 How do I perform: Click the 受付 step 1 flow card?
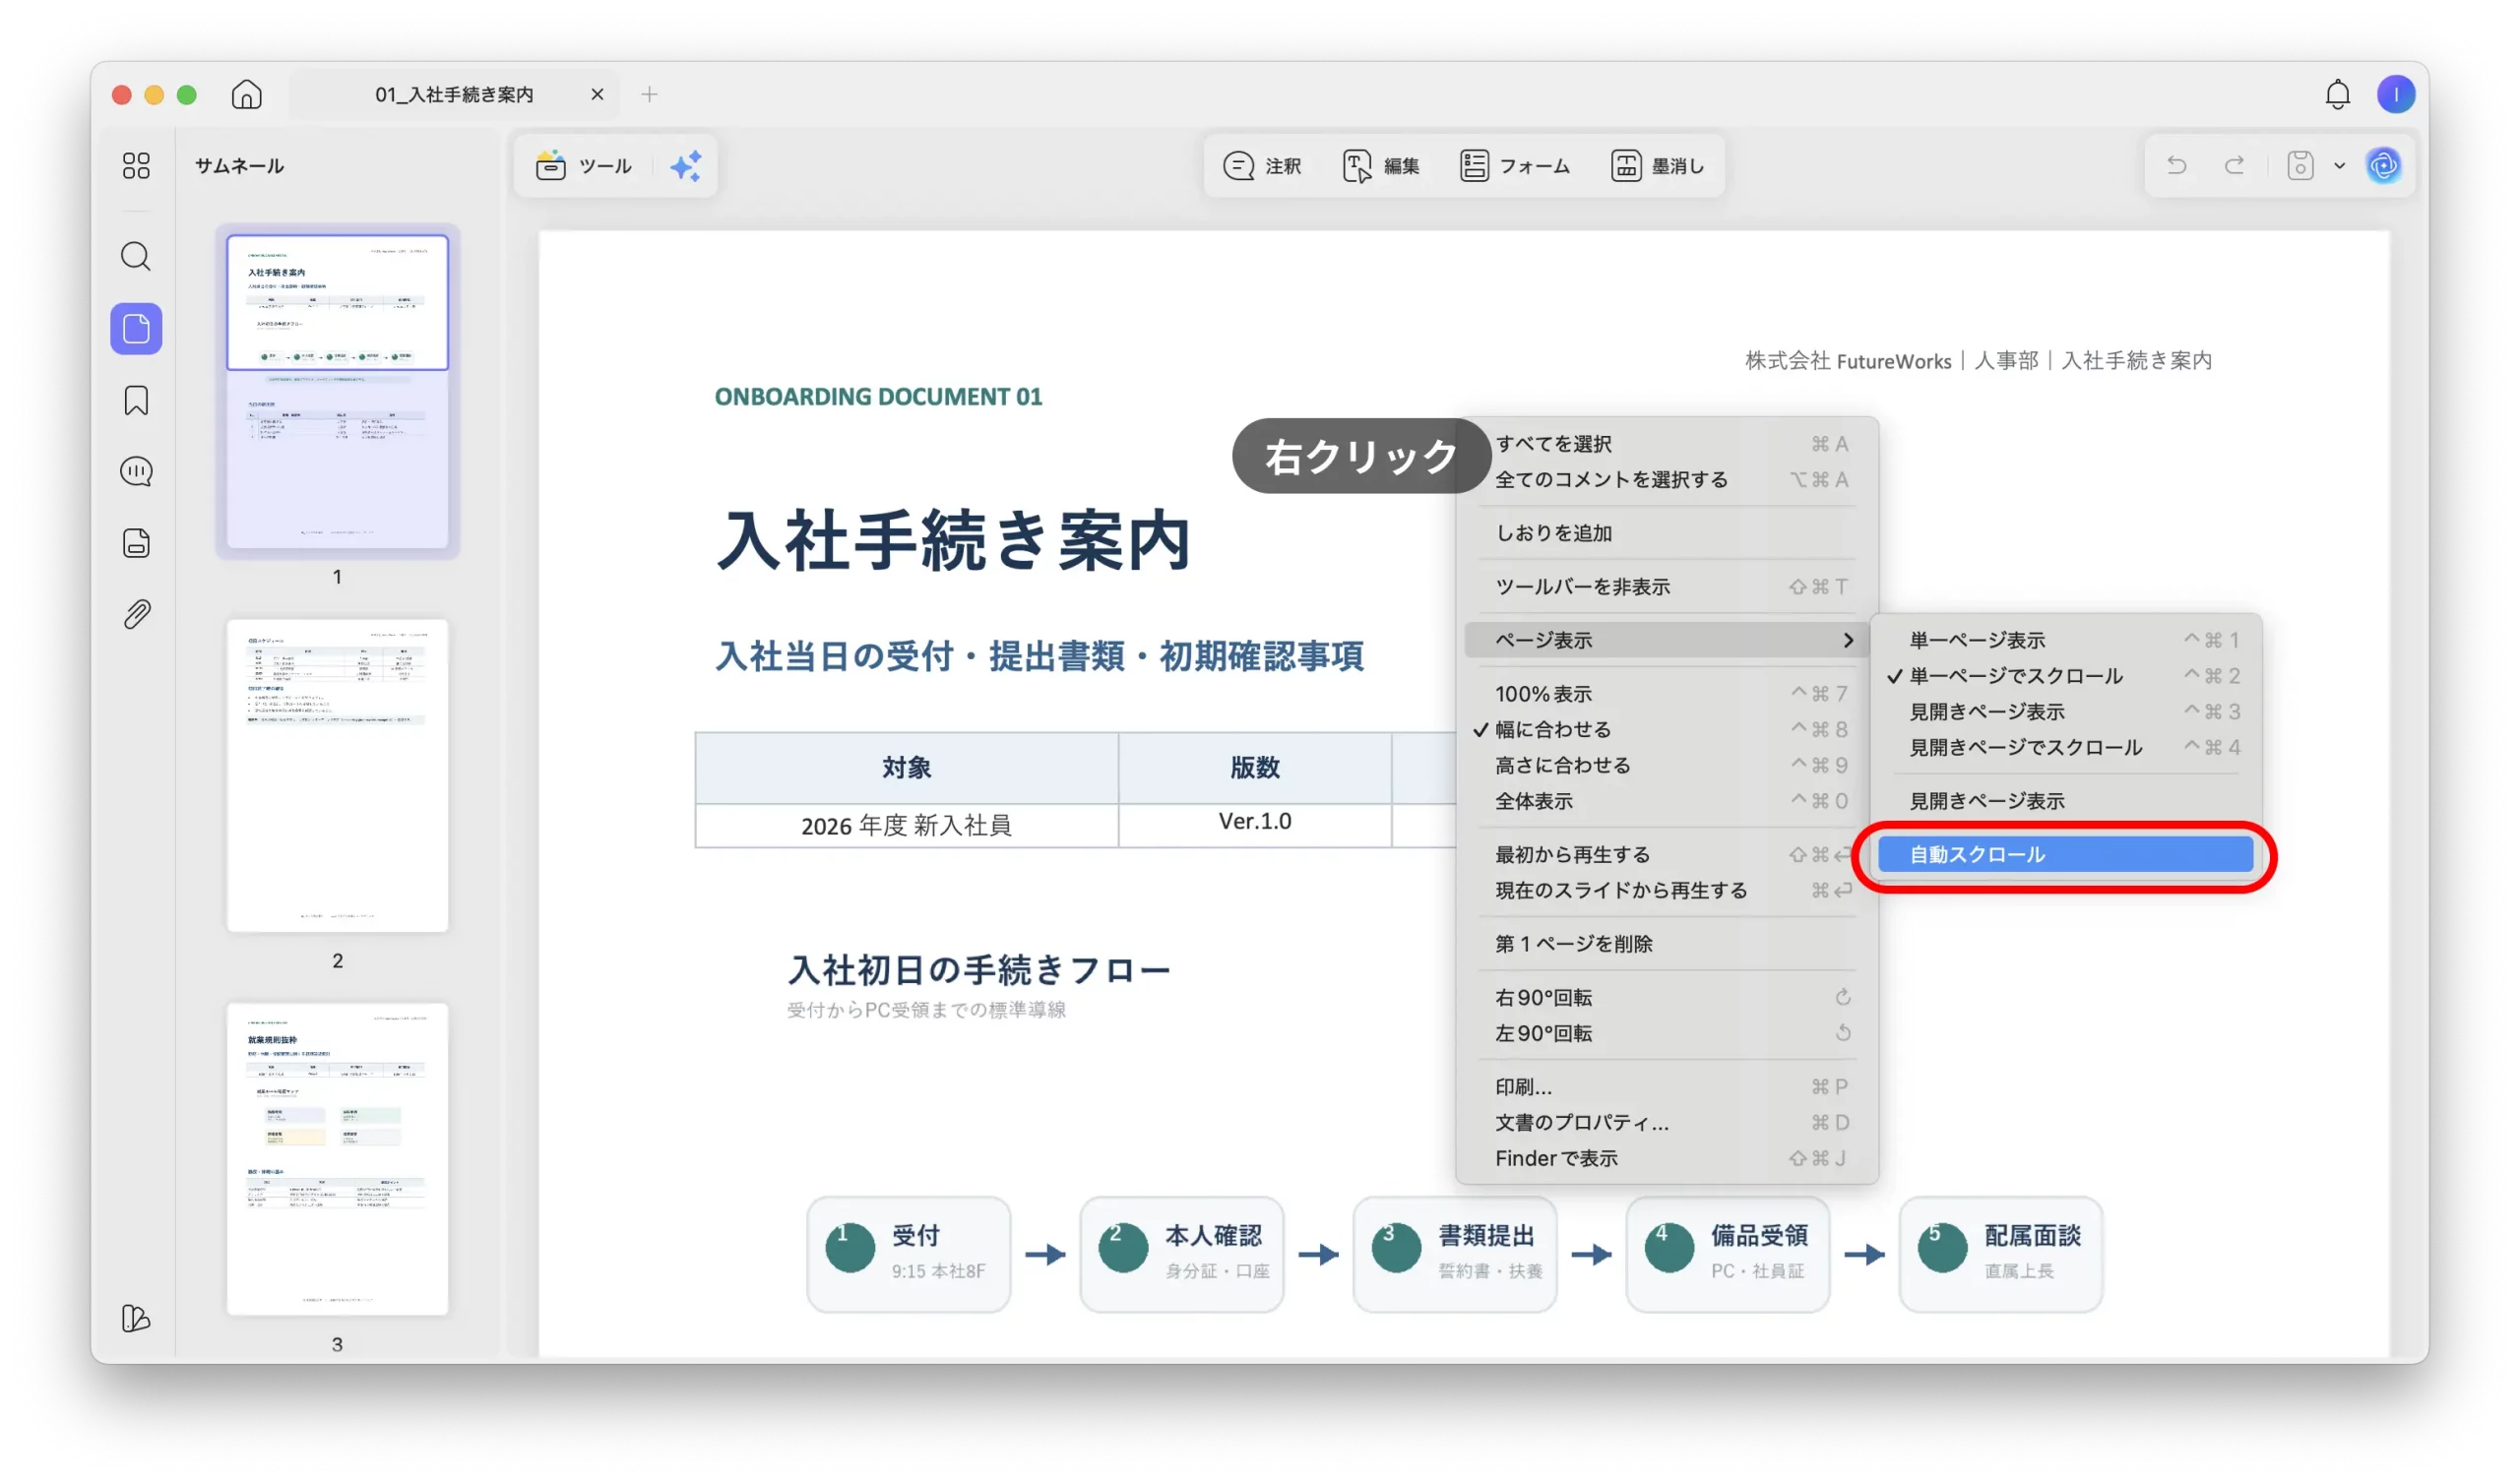(x=908, y=1255)
